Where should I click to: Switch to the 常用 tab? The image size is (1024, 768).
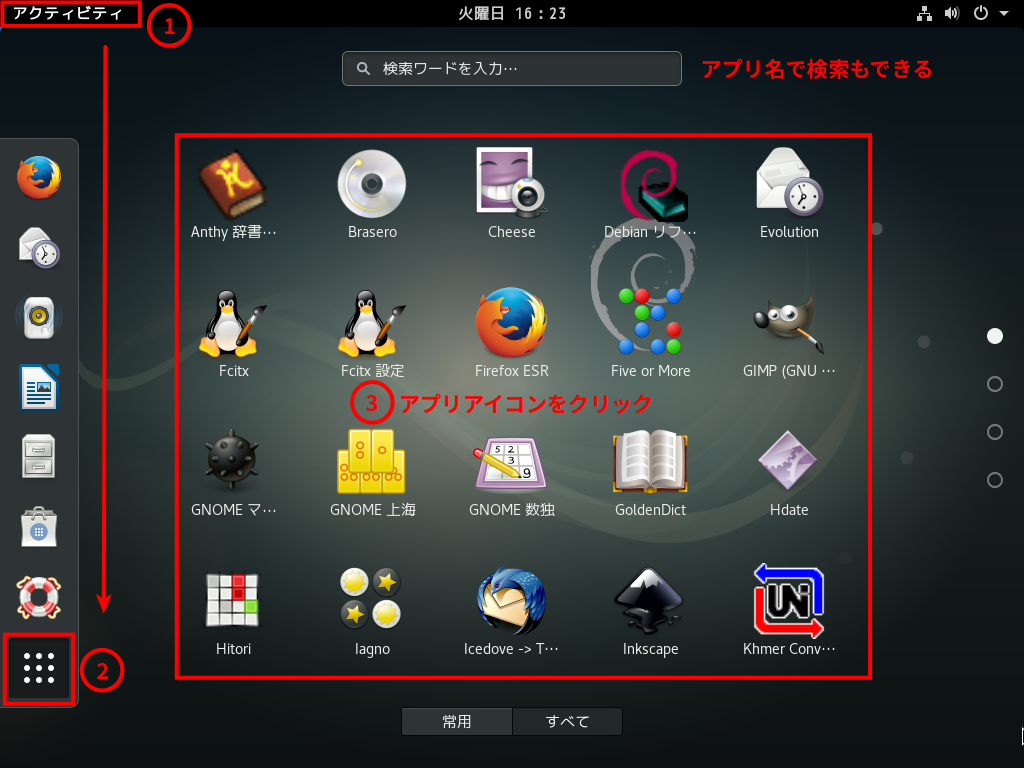(456, 722)
